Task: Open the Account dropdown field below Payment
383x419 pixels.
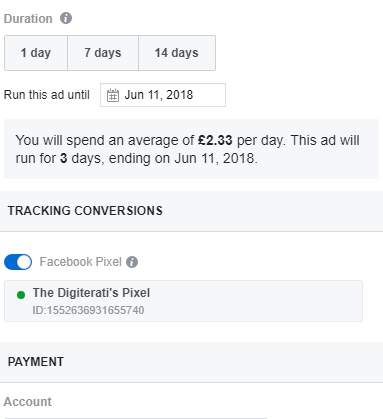Action: pos(135,417)
